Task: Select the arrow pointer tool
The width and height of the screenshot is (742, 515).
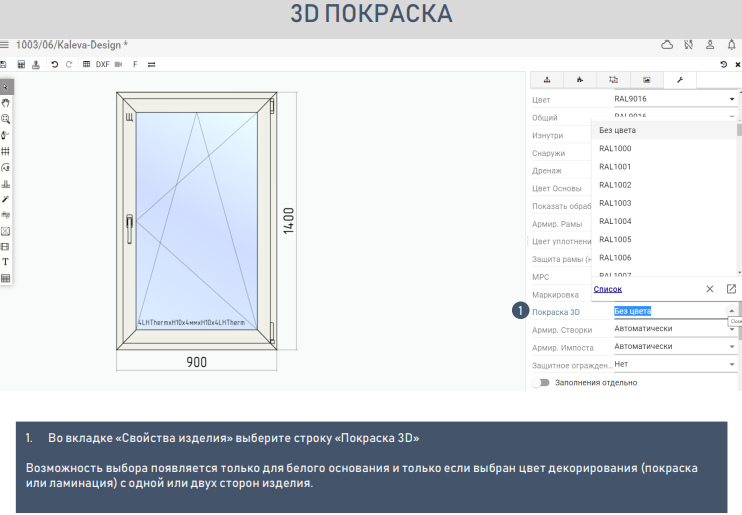Action: click(x=6, y=87)
